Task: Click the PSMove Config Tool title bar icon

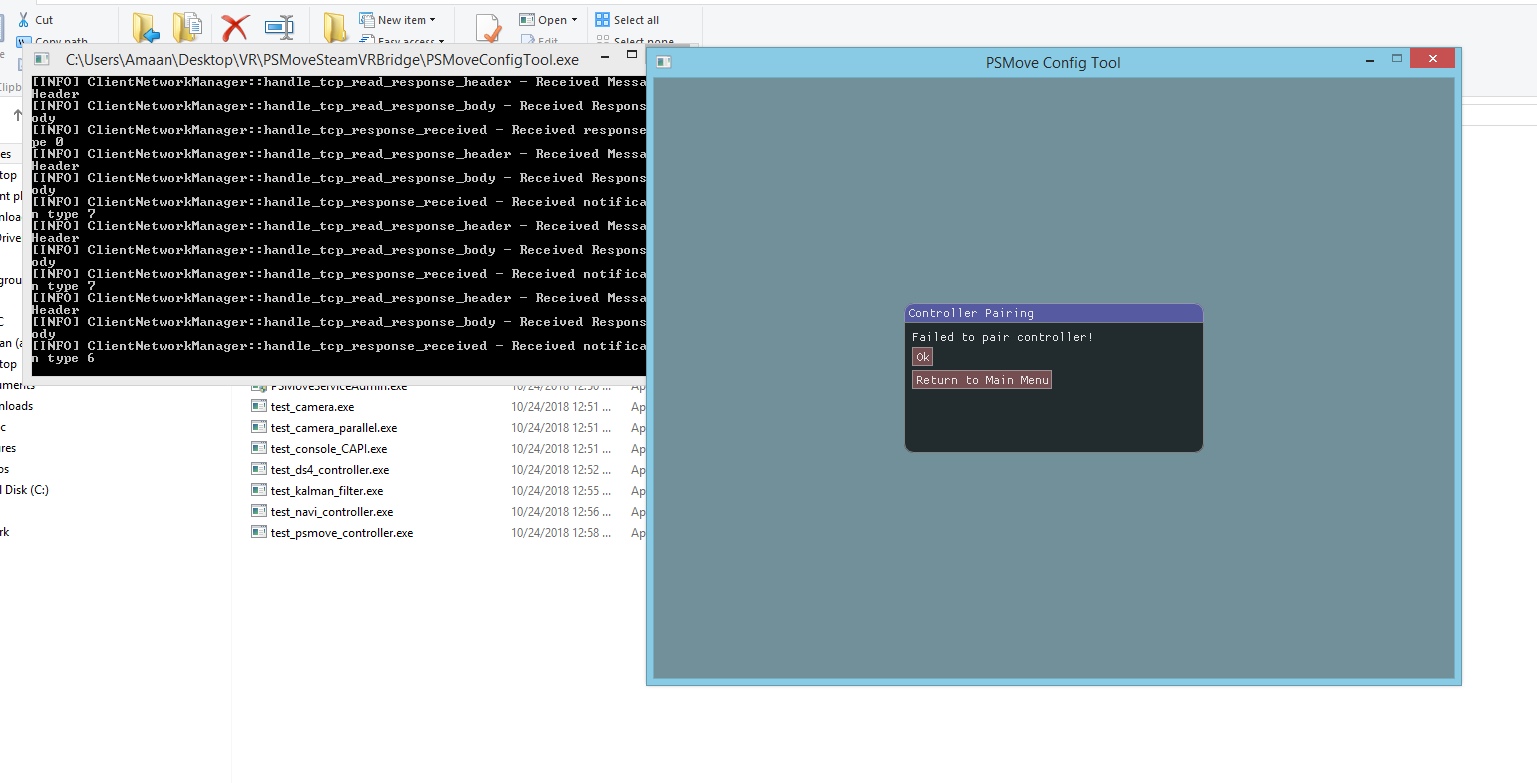Action: (661, 61)
